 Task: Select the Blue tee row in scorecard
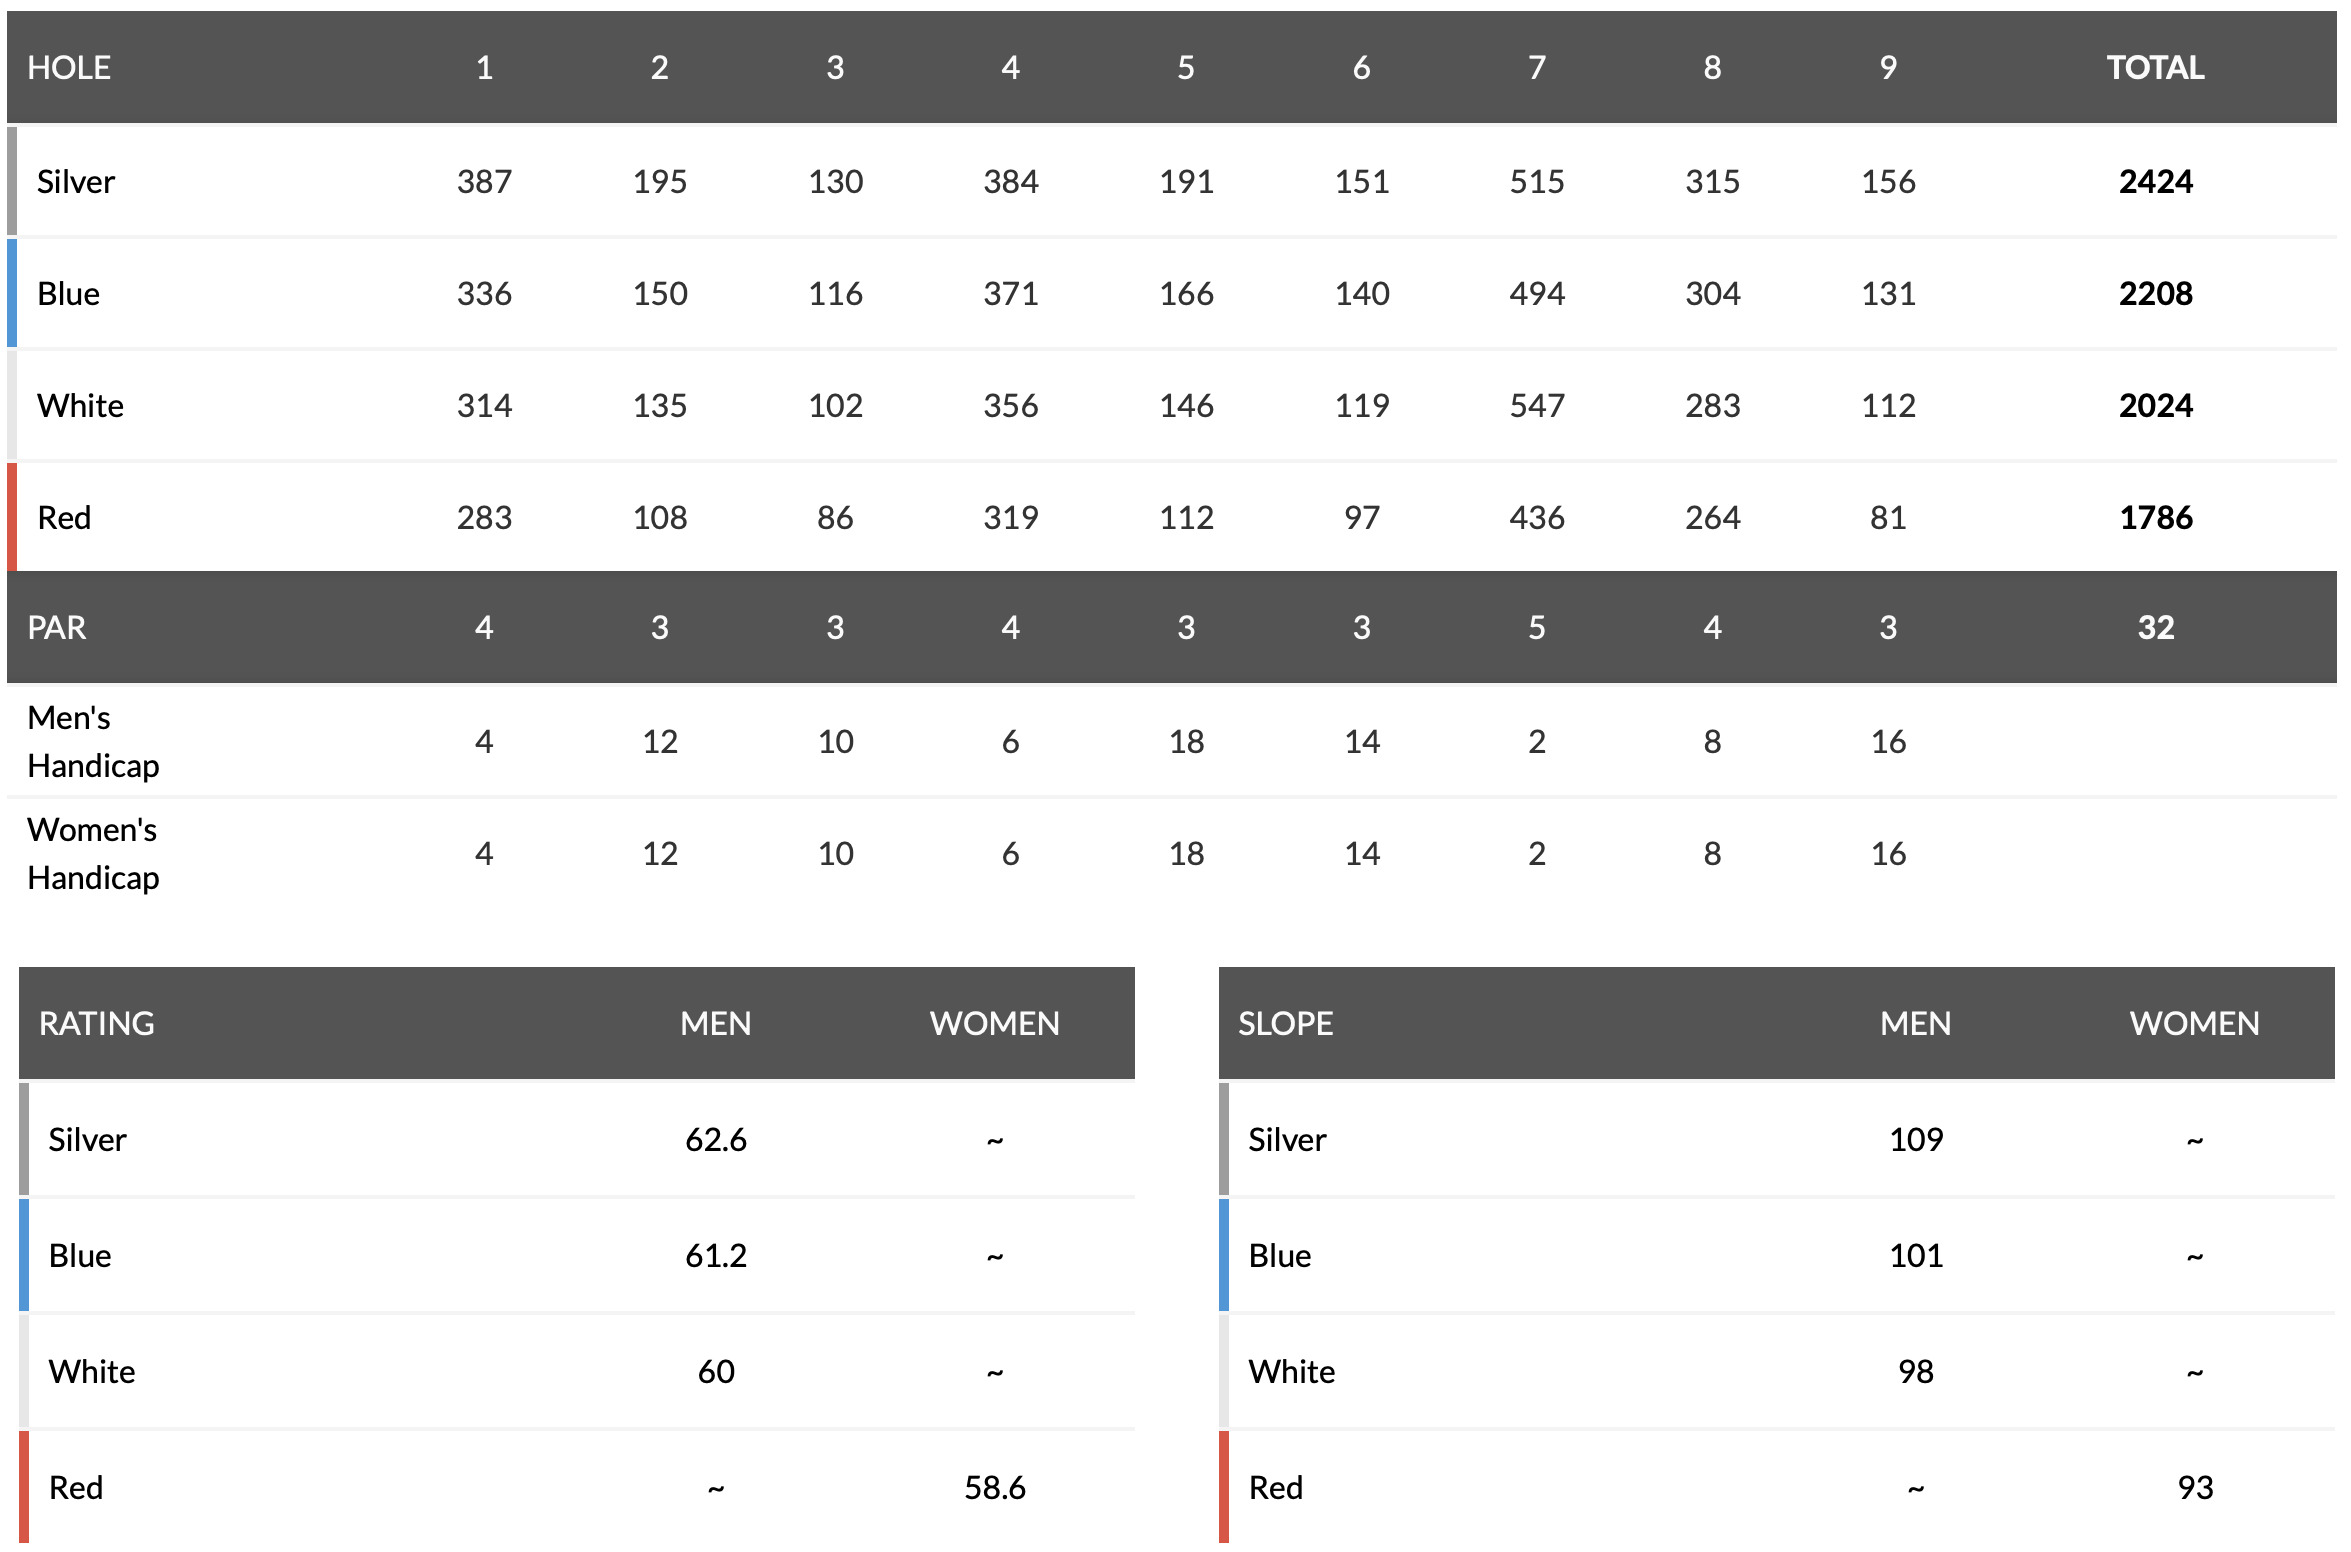1172,294
